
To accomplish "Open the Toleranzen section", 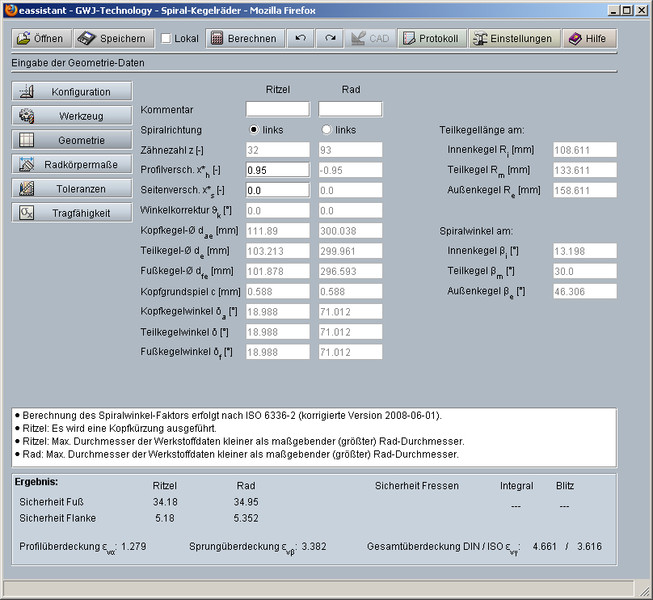I will [73, 188].
